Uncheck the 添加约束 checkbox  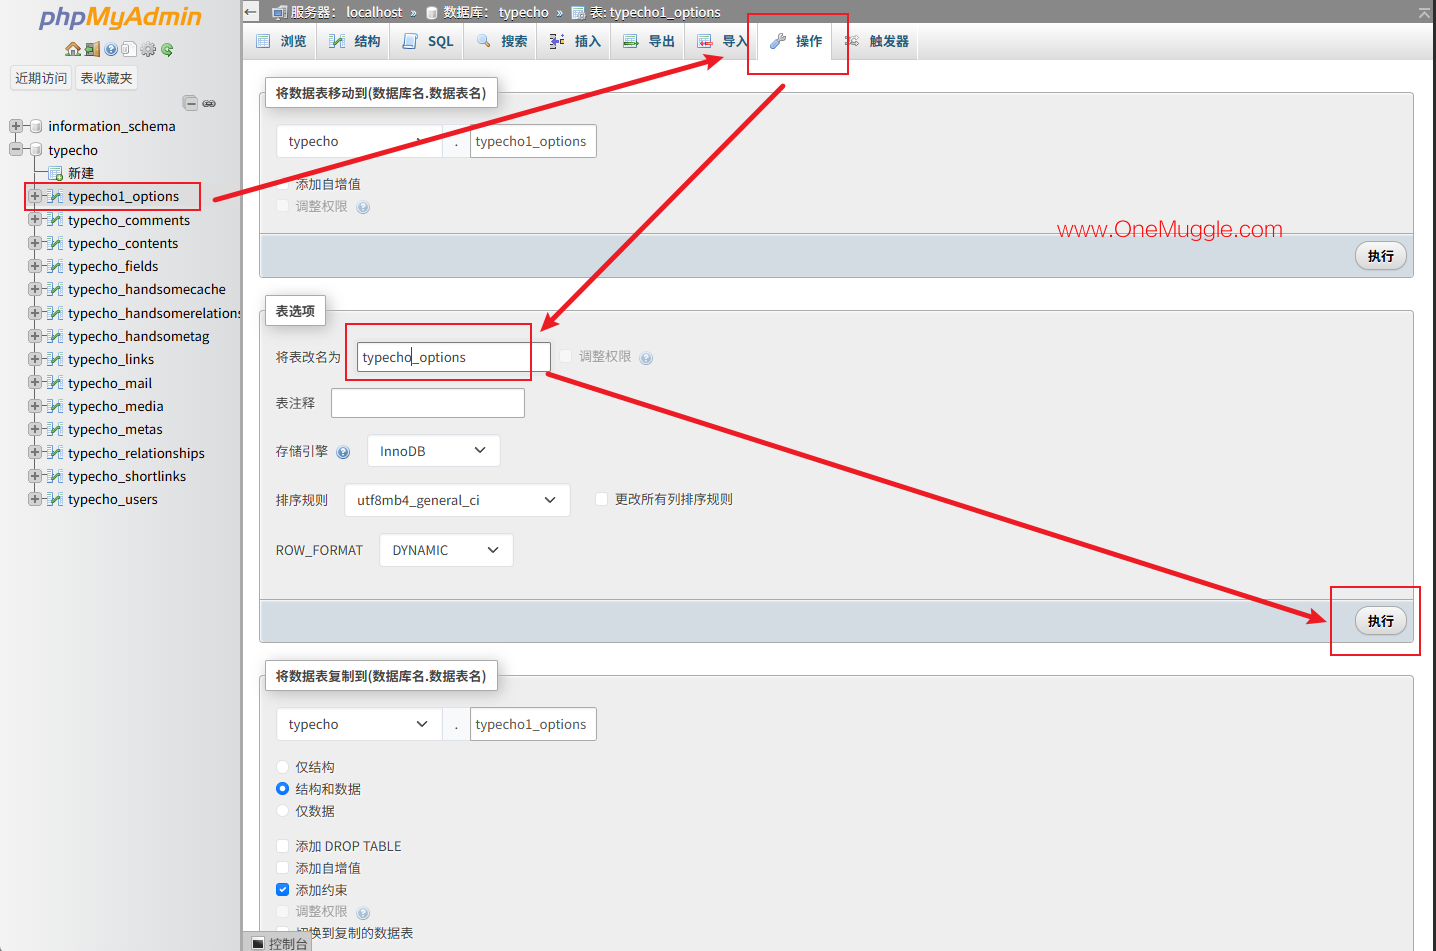[282, 890]
